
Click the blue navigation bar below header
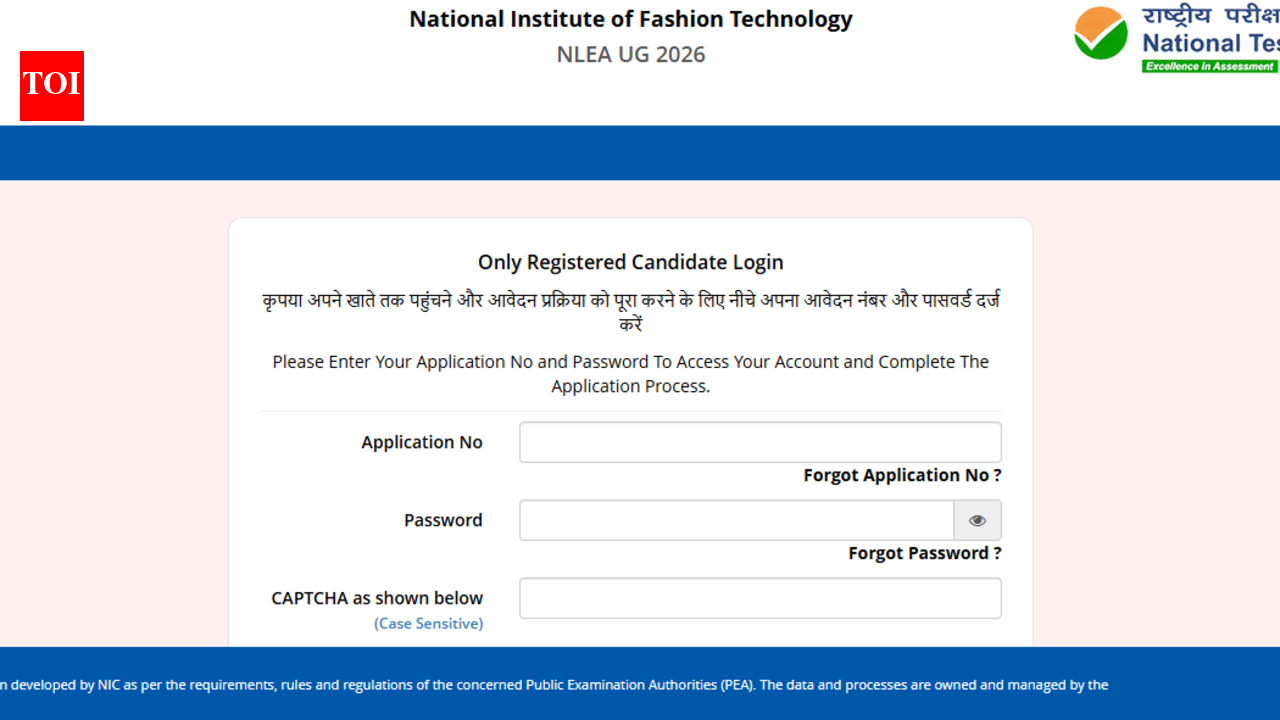(x=640, y=153)
